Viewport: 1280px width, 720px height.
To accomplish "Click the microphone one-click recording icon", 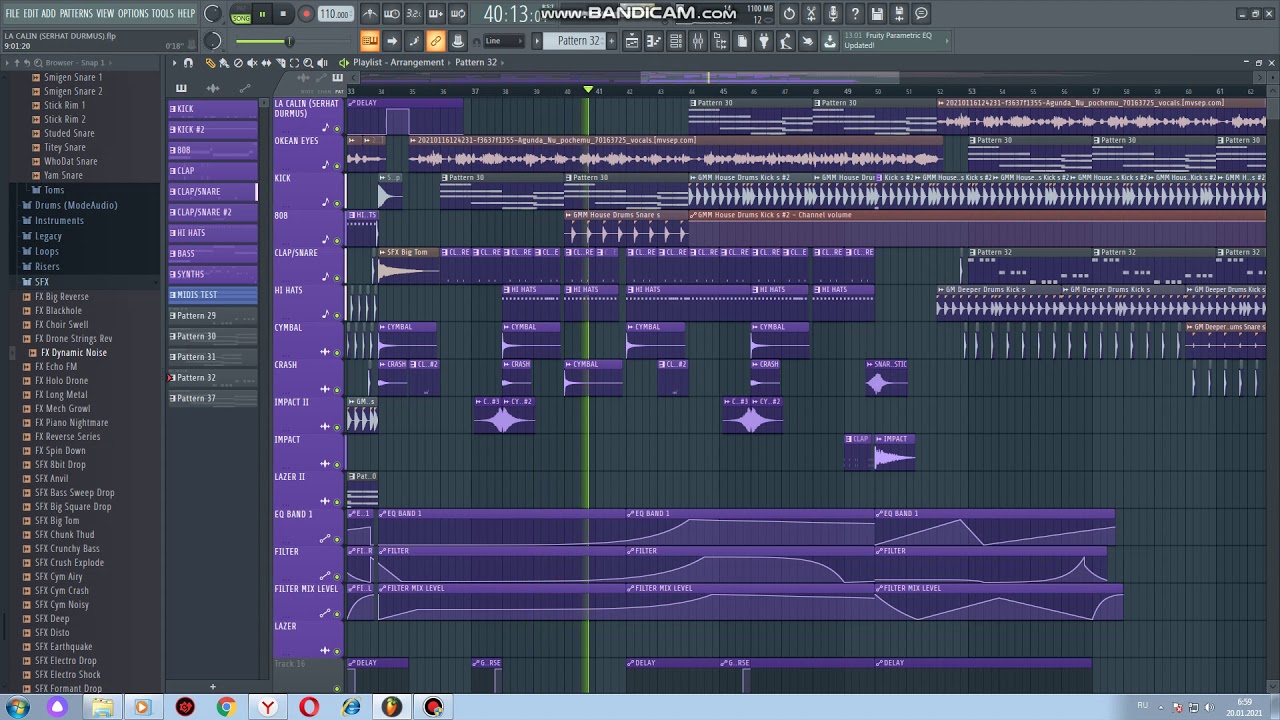I will [x=833, y=13].
